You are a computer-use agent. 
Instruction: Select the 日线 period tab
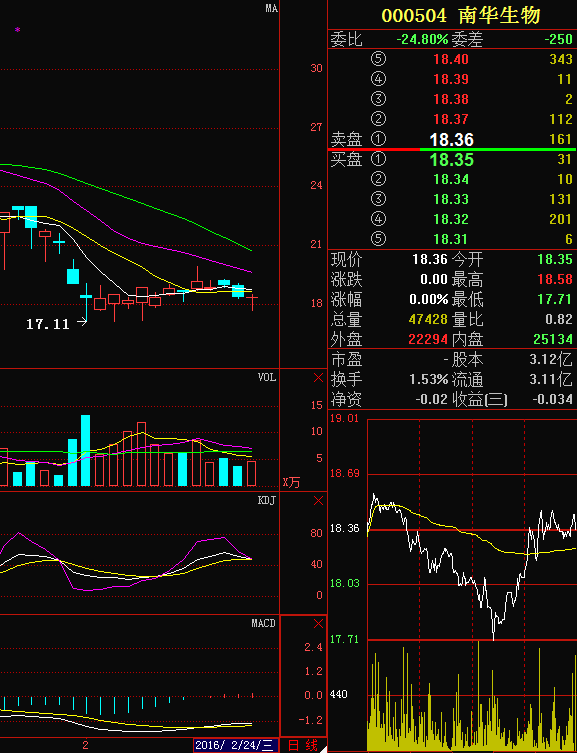click(303, 745)
